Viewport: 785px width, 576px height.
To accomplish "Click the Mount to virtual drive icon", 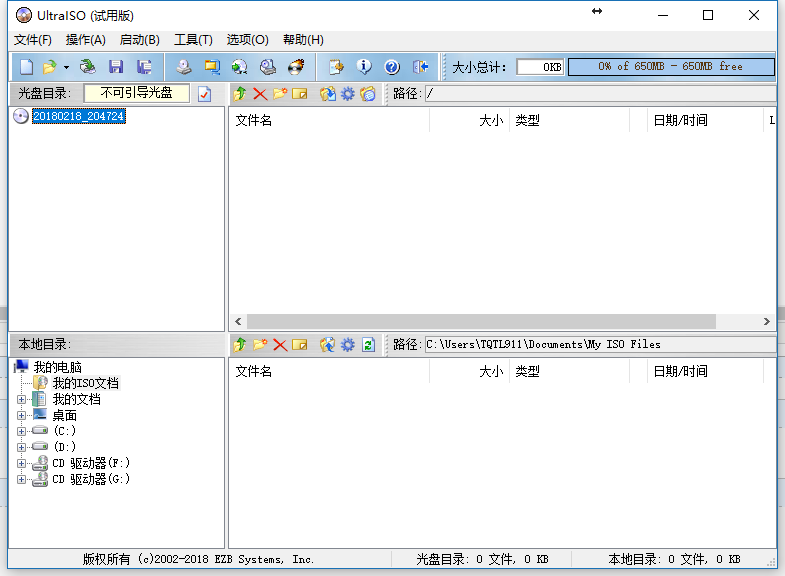I will pyautogui.click(x=268, y=67).
